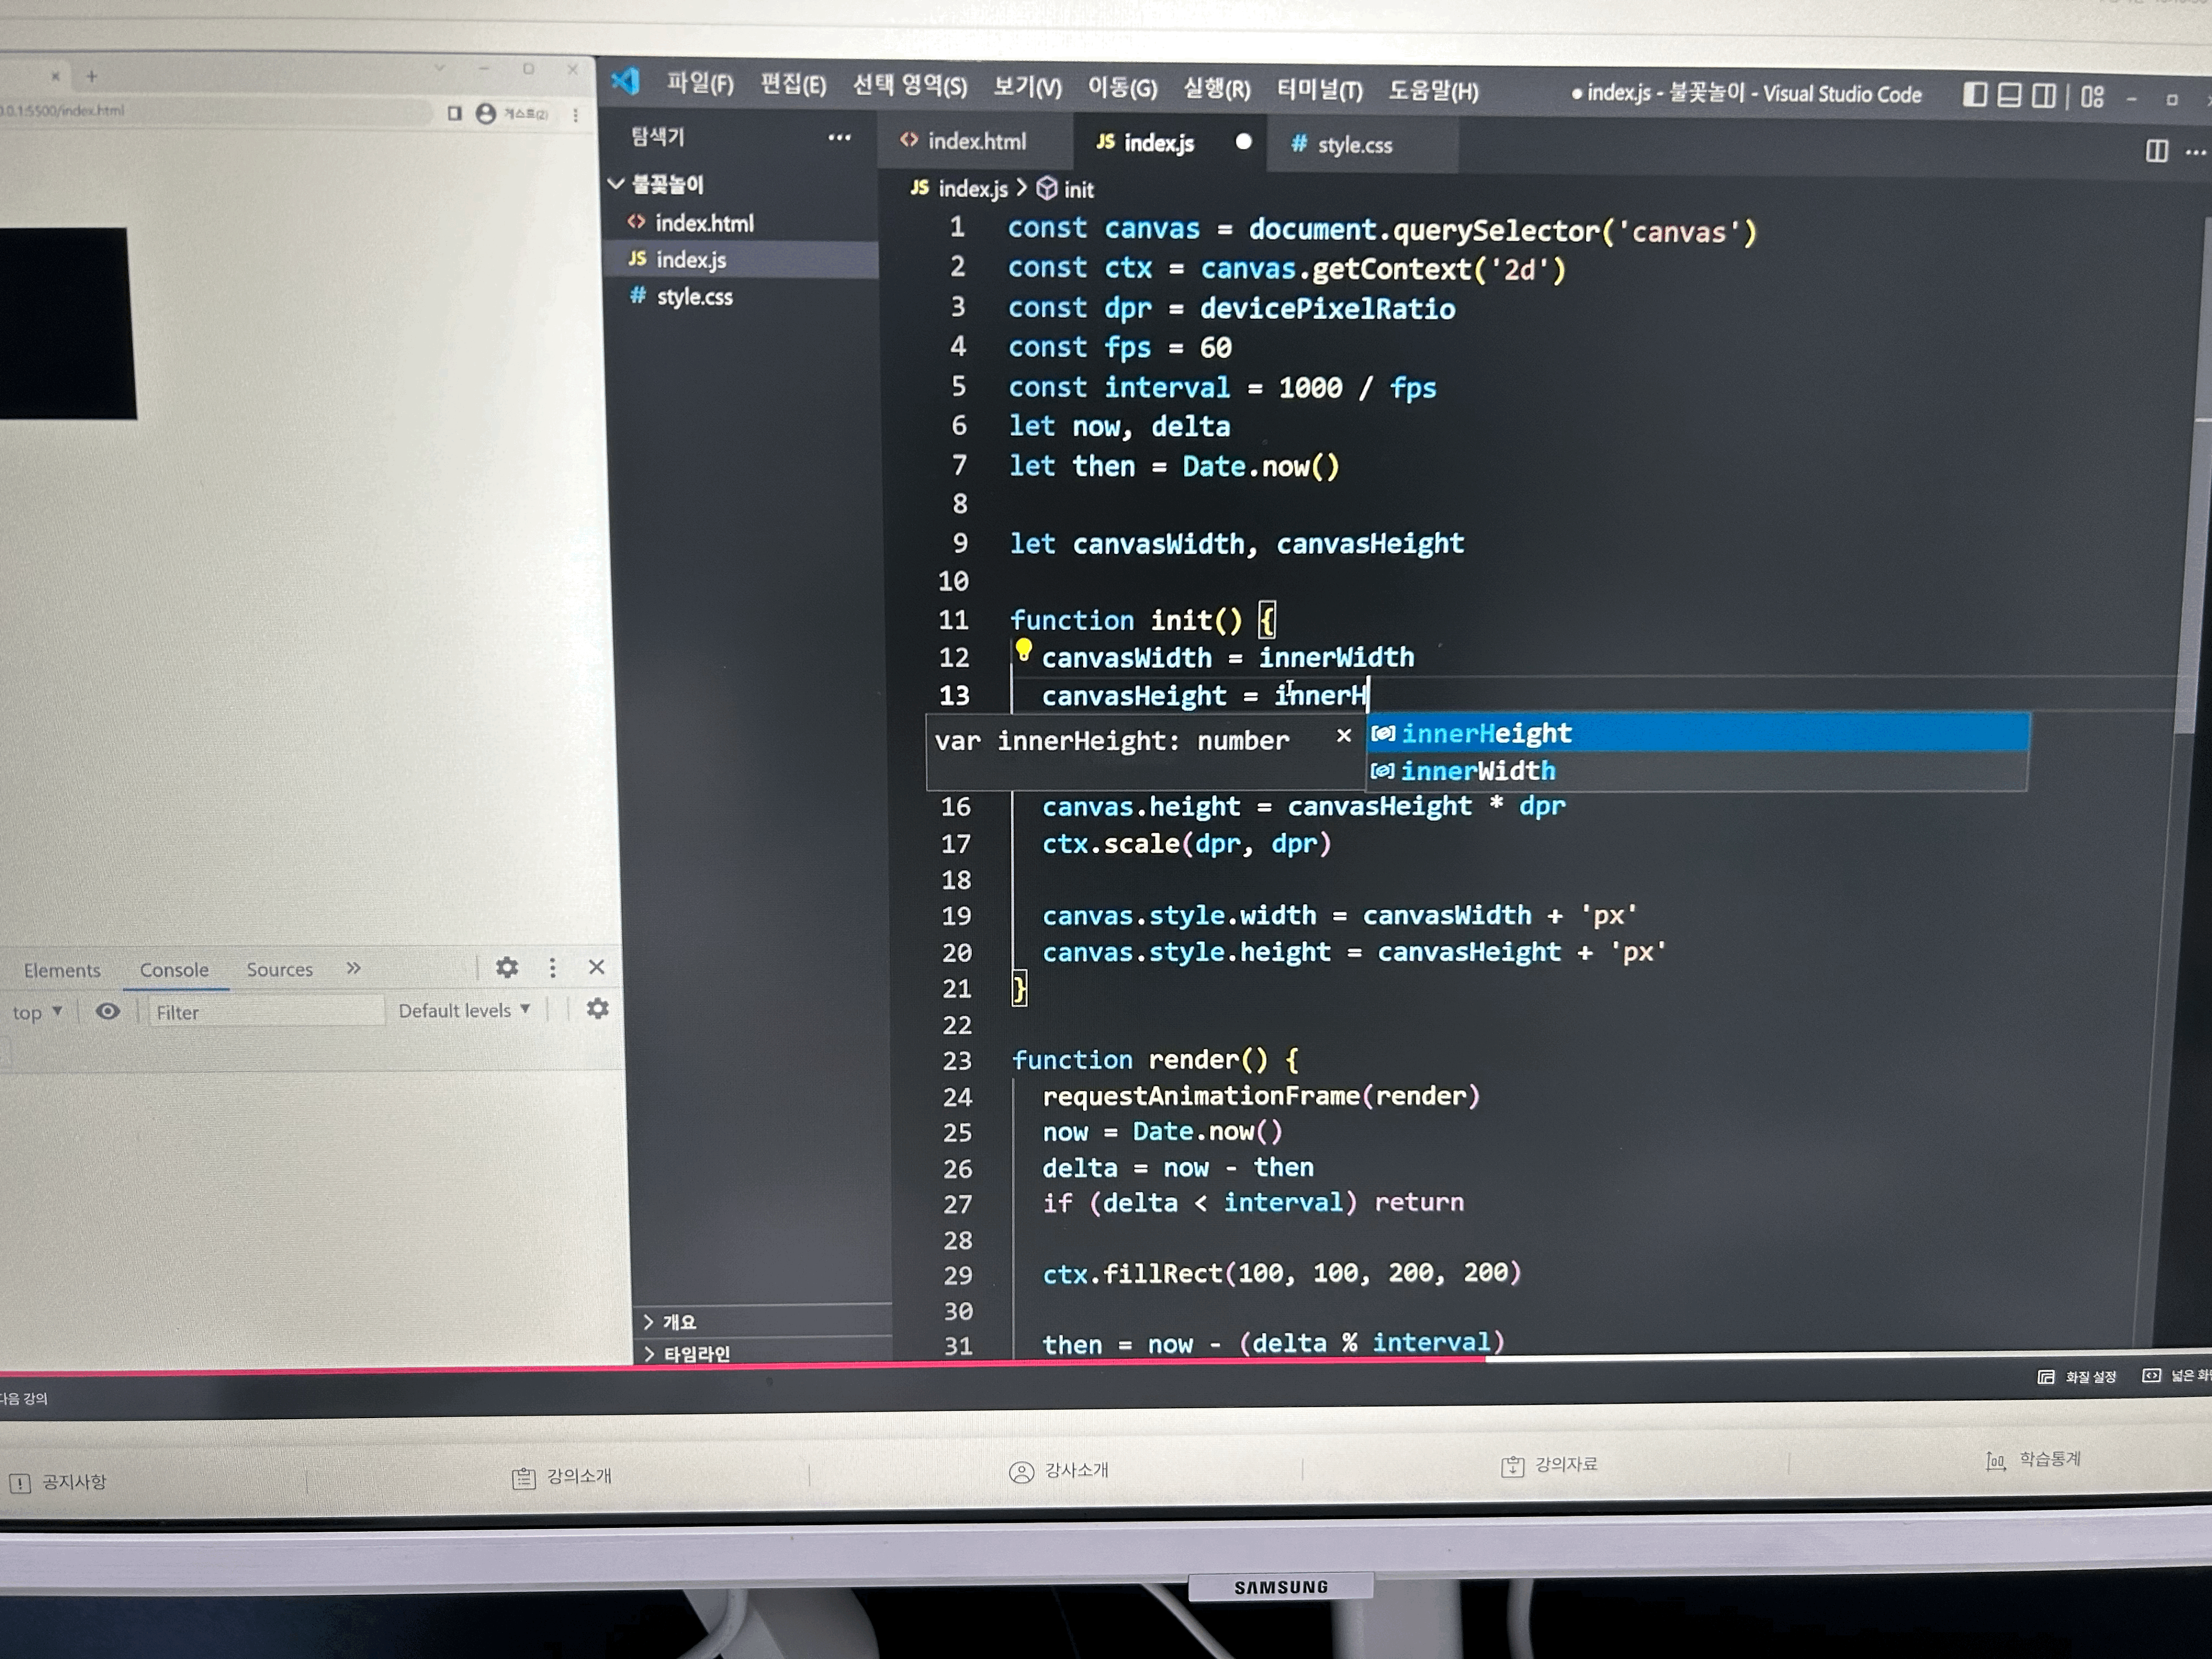Open the 편집(E) menu
Viewport: 2212px width, 1659px height.
coord(793,84)
